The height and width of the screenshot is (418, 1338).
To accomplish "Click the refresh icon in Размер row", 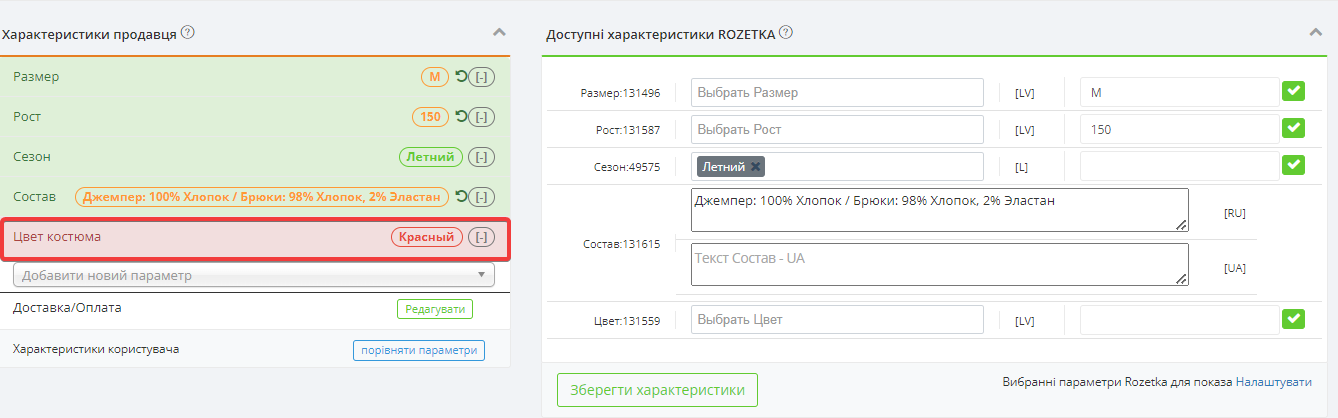I will [460, 77].
